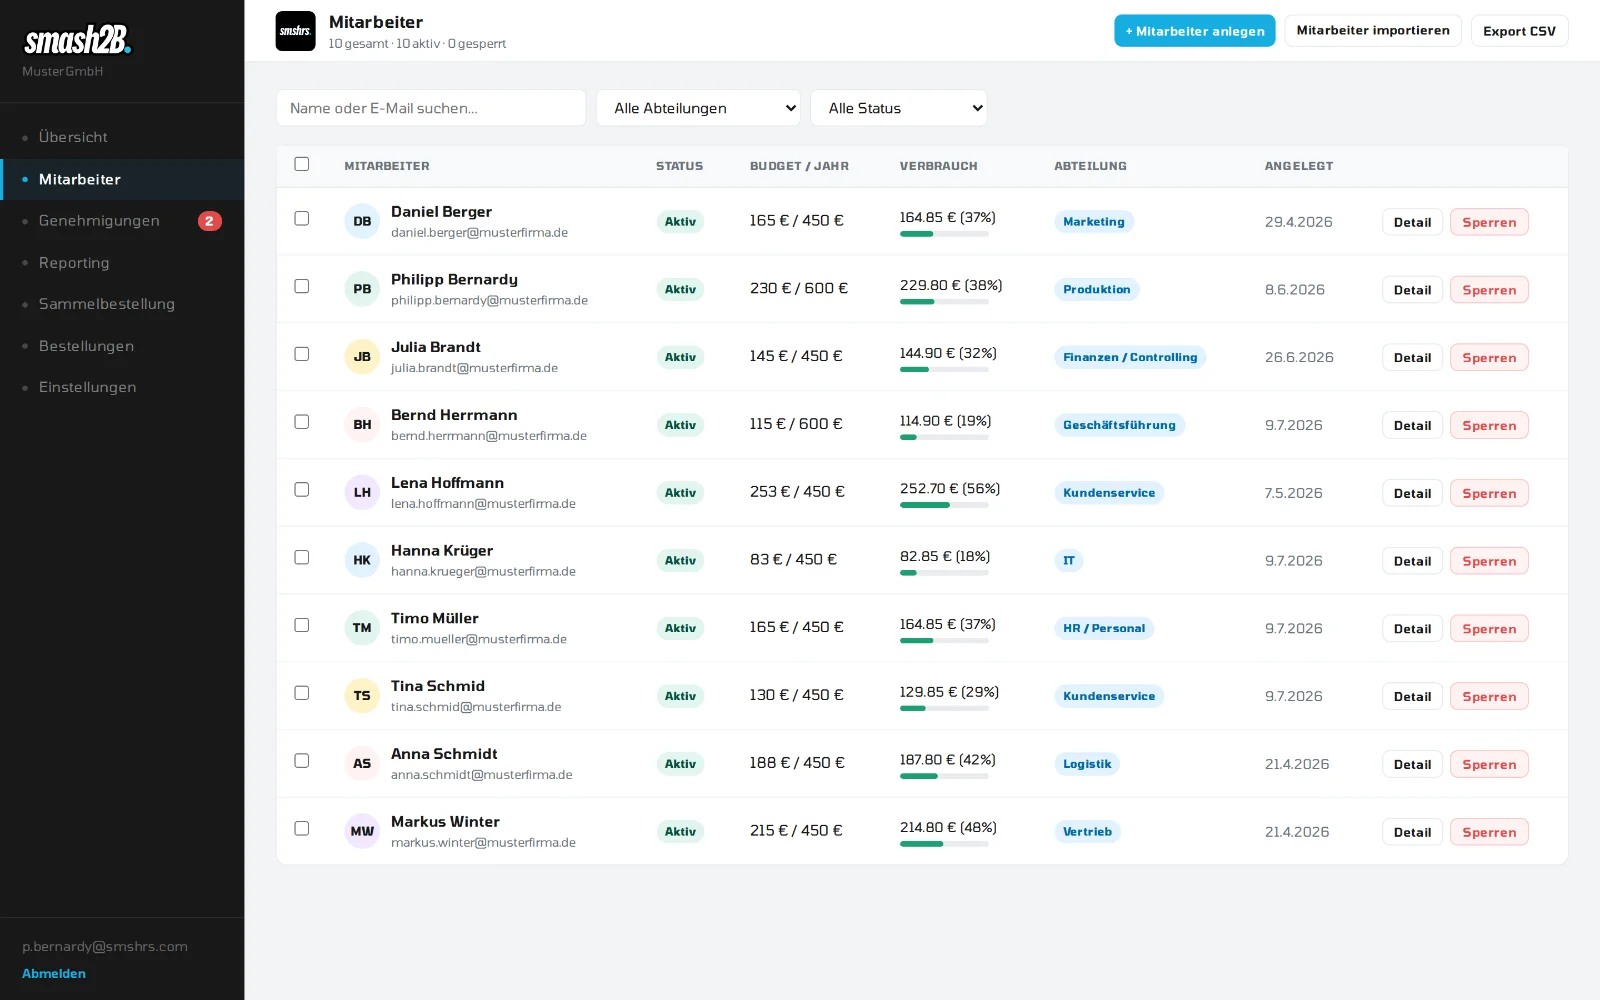Click Markus Winter's MW avatar

(362, 831)
